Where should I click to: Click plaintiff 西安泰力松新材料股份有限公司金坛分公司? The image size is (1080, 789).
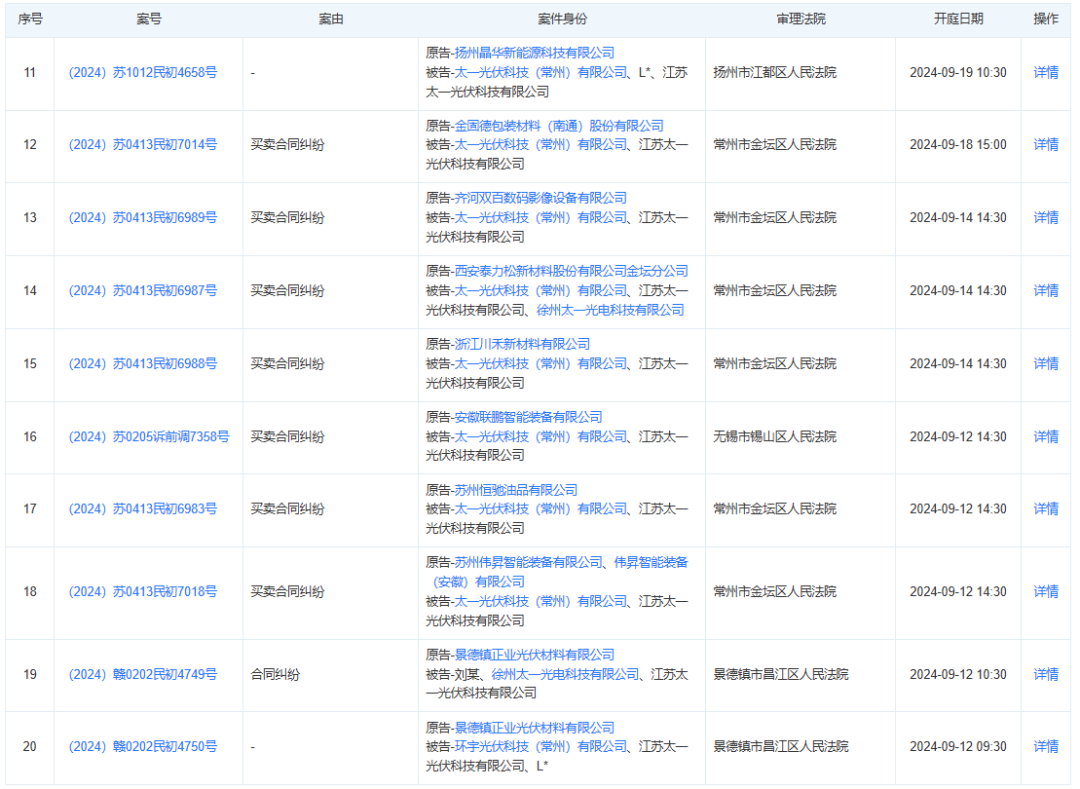pos(570,271)
